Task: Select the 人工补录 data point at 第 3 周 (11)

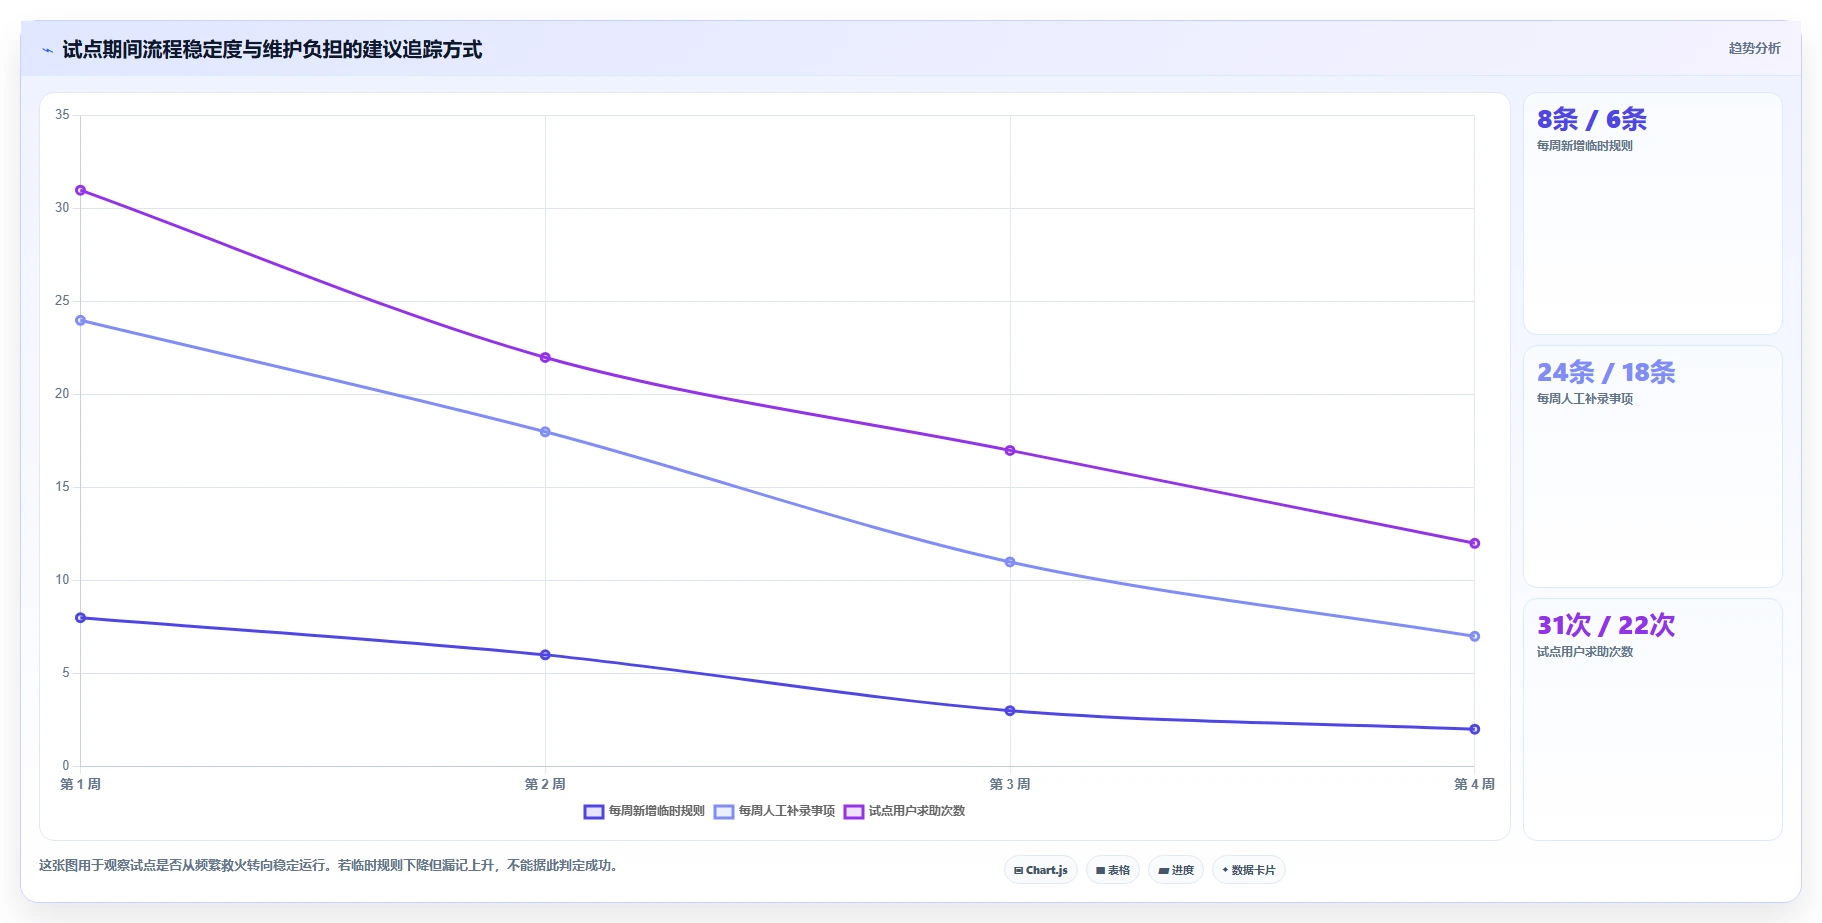Action: [1010, 562]
